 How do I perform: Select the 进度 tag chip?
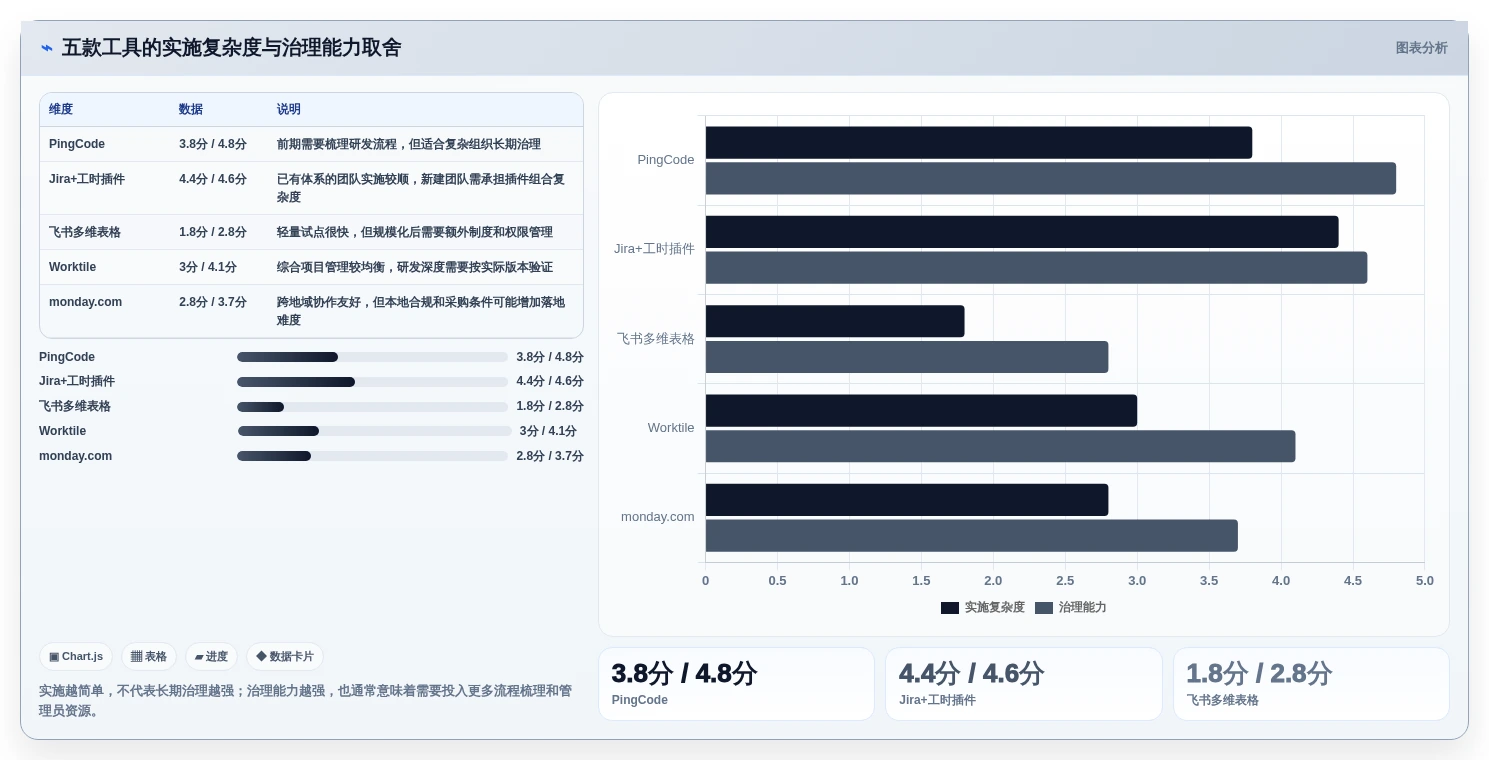pyautogui.click(x=211, y=657)
